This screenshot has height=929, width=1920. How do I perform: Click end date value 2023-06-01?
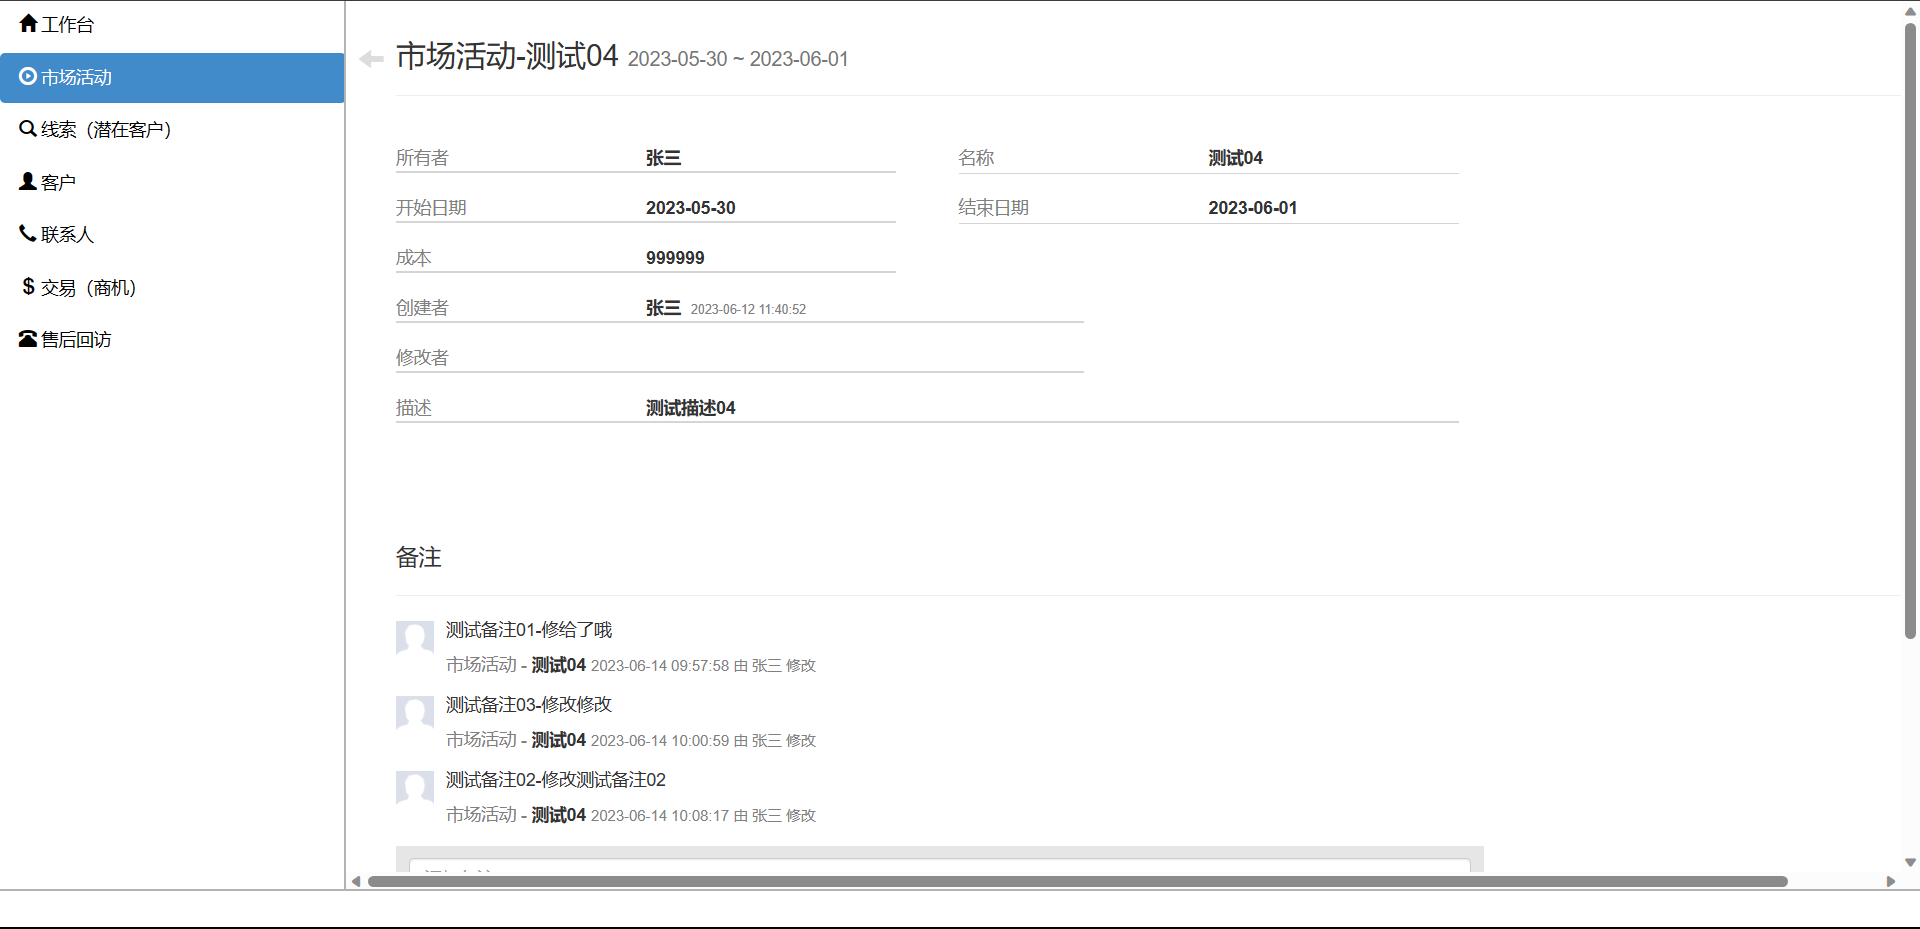1252,208
